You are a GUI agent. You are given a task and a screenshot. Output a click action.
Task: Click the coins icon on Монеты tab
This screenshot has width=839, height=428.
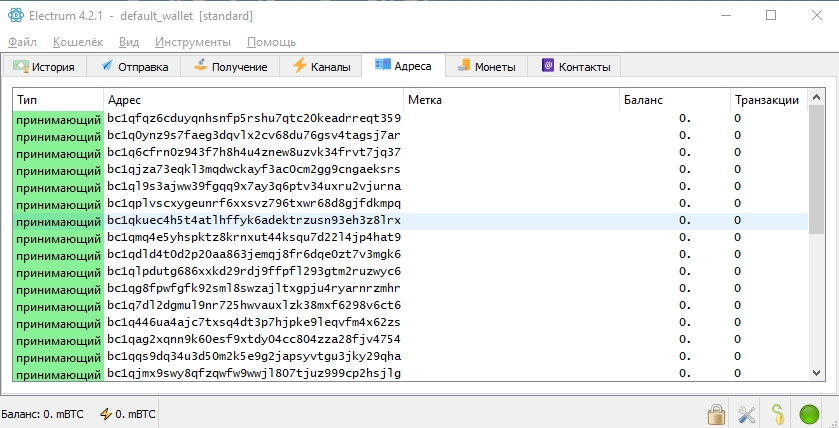pos(464,66)
